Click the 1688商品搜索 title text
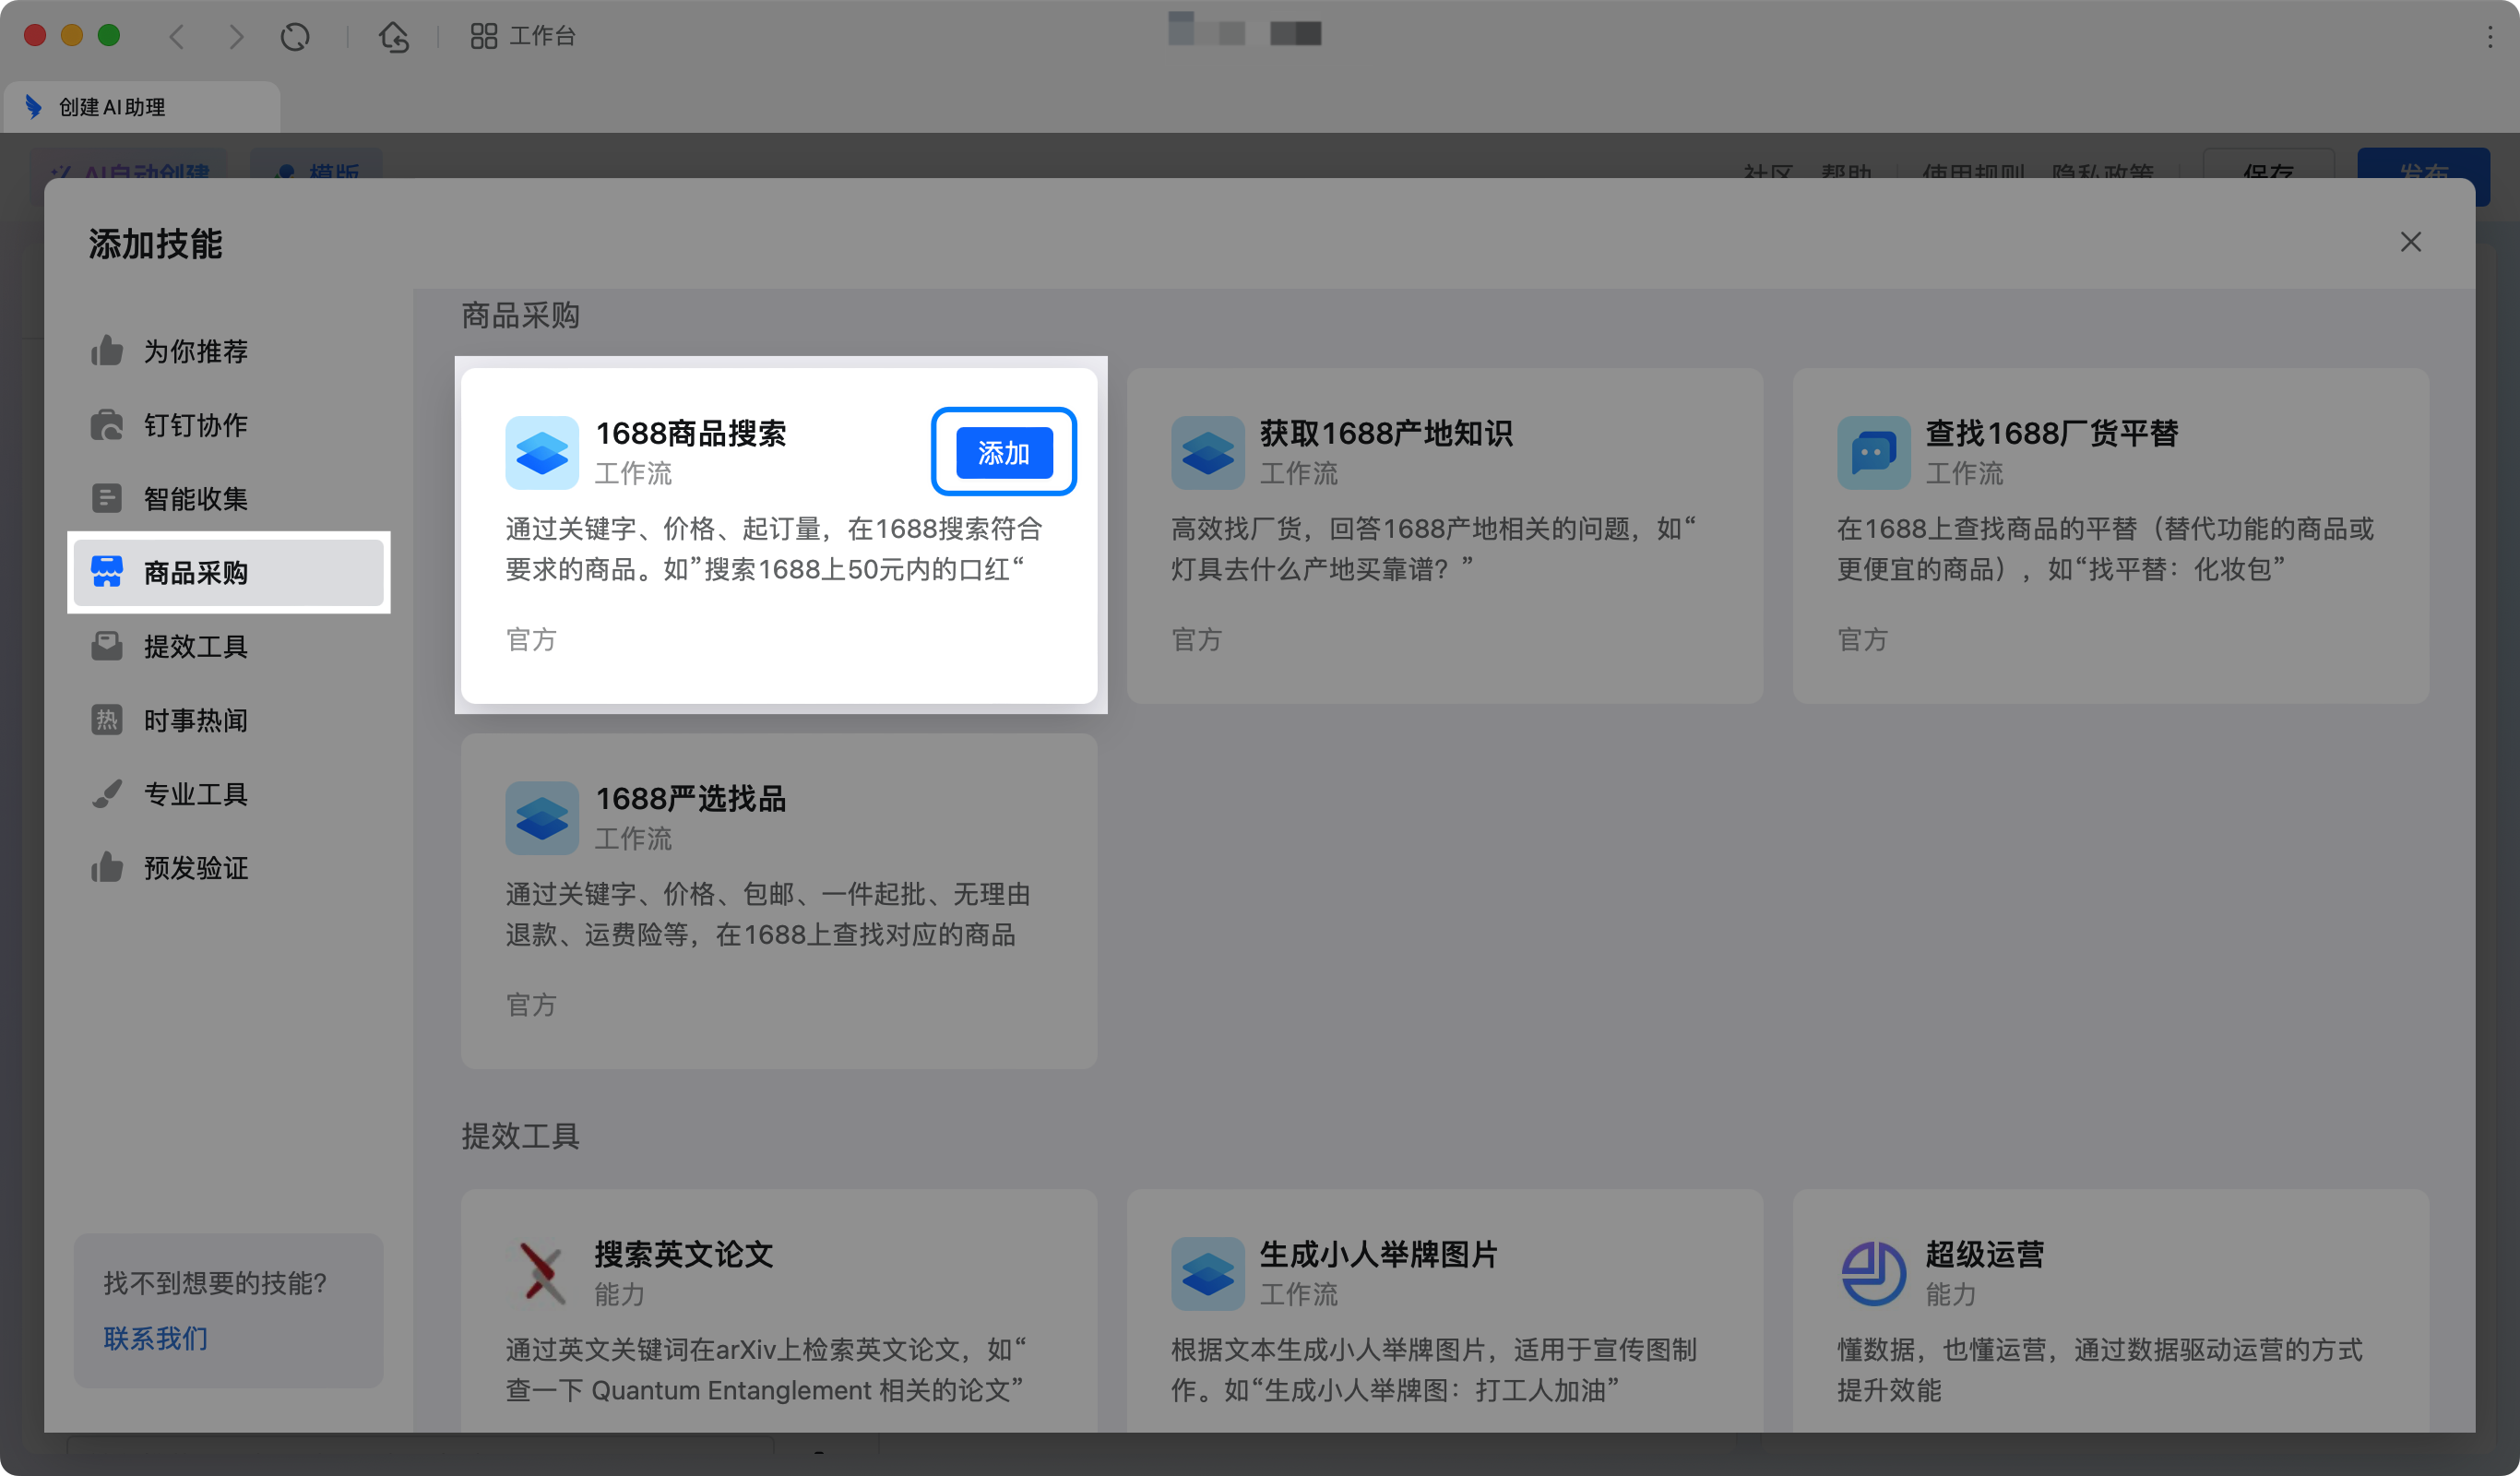2520x1476 pixels. (691, 433)
